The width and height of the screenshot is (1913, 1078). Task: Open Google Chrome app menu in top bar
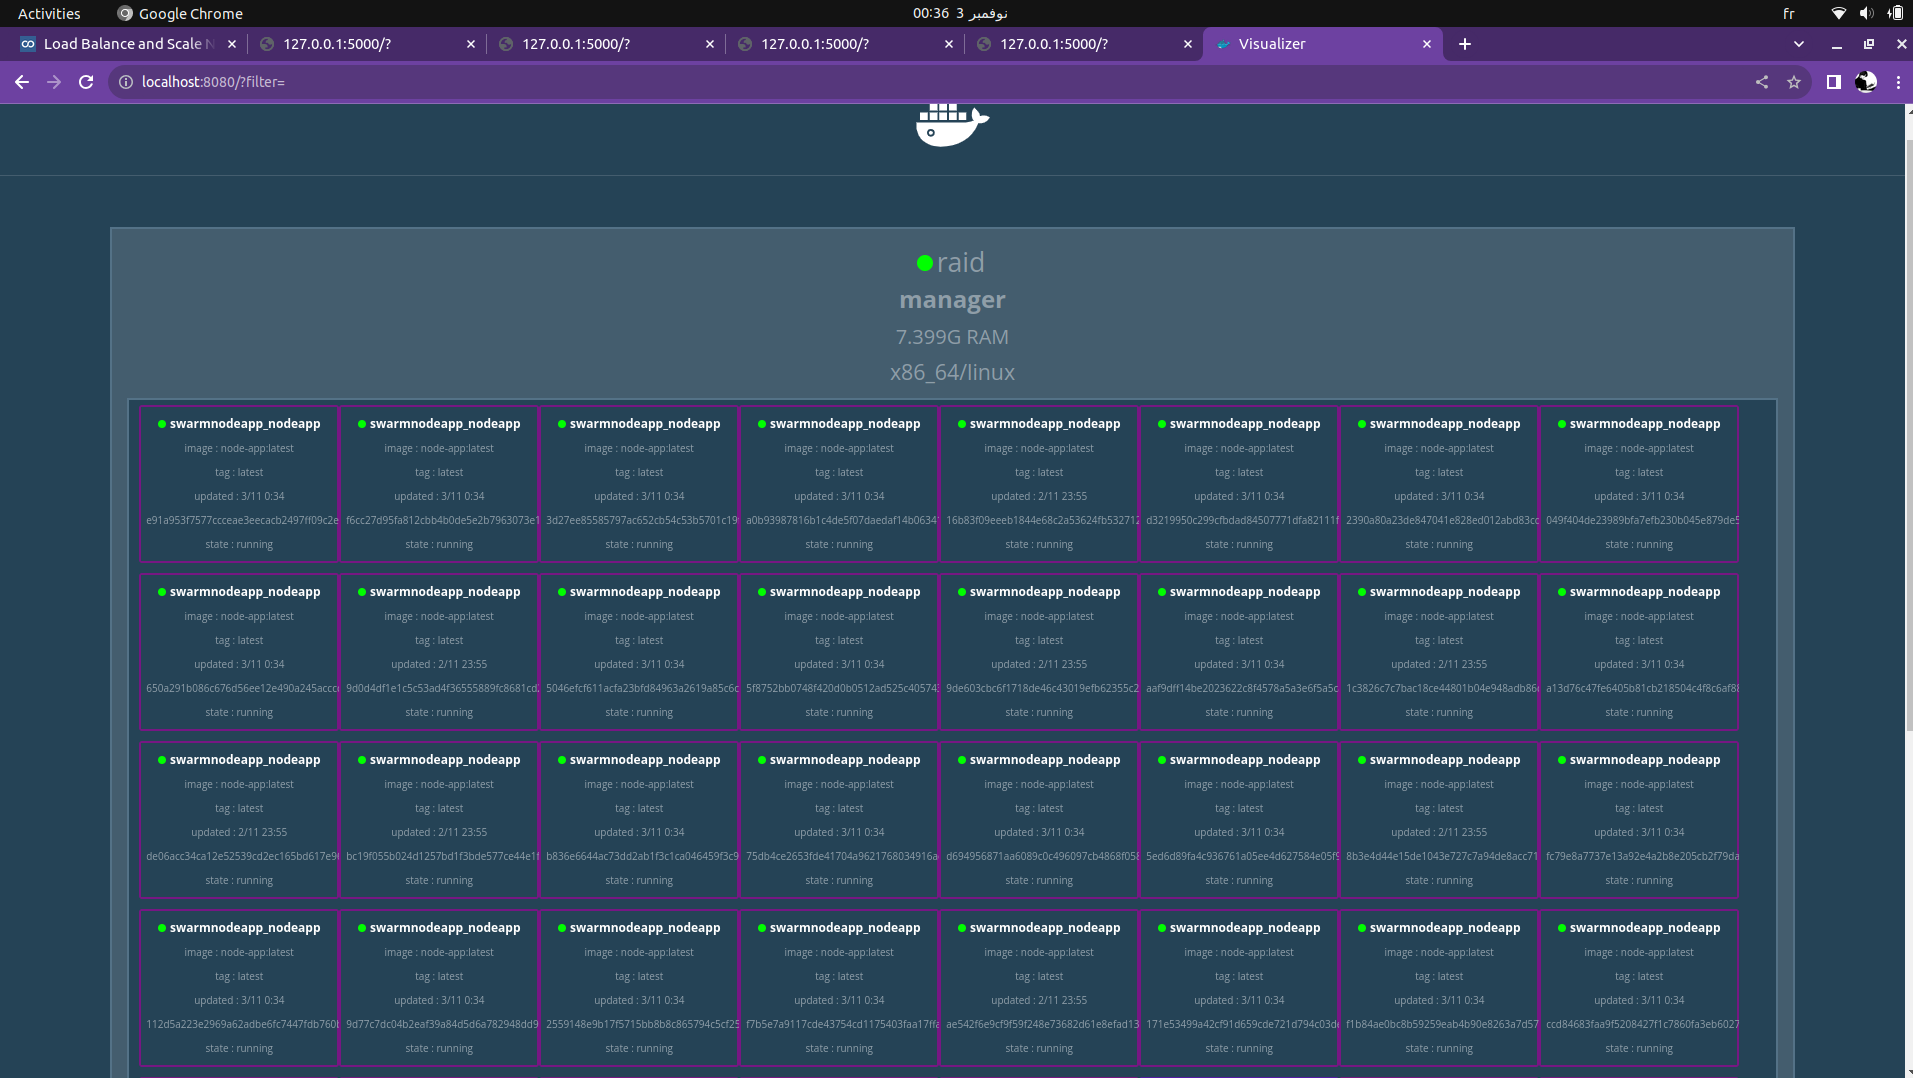tap(180, 13)
